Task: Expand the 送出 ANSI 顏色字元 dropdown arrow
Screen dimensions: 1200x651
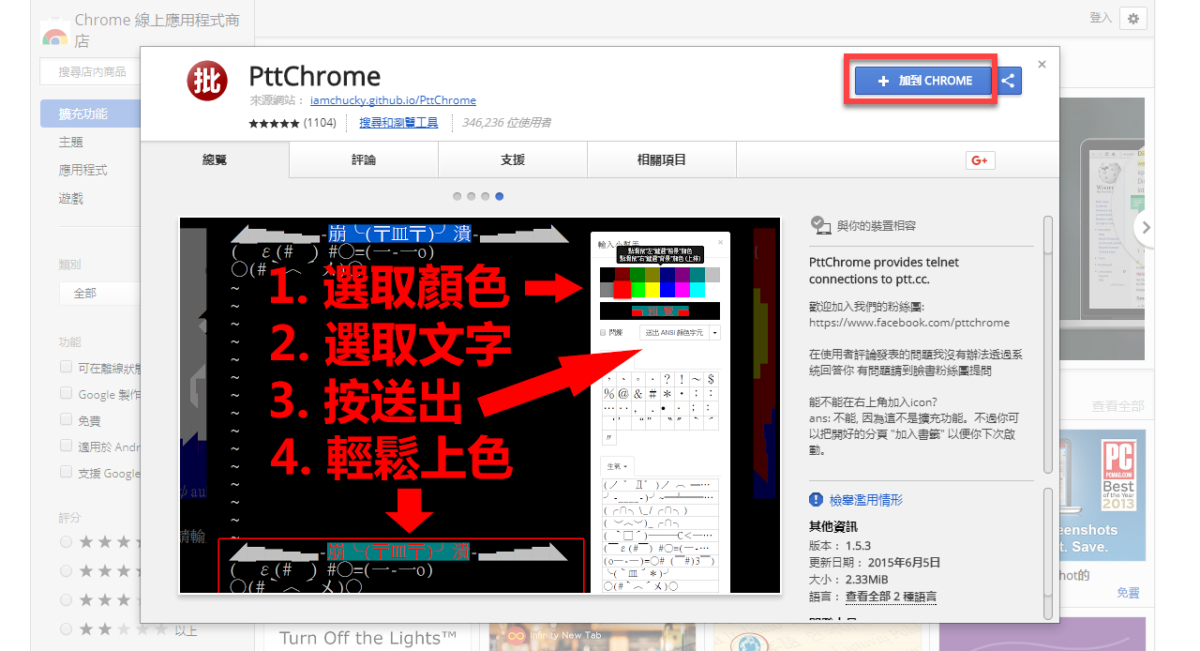Action: (714, 333)
